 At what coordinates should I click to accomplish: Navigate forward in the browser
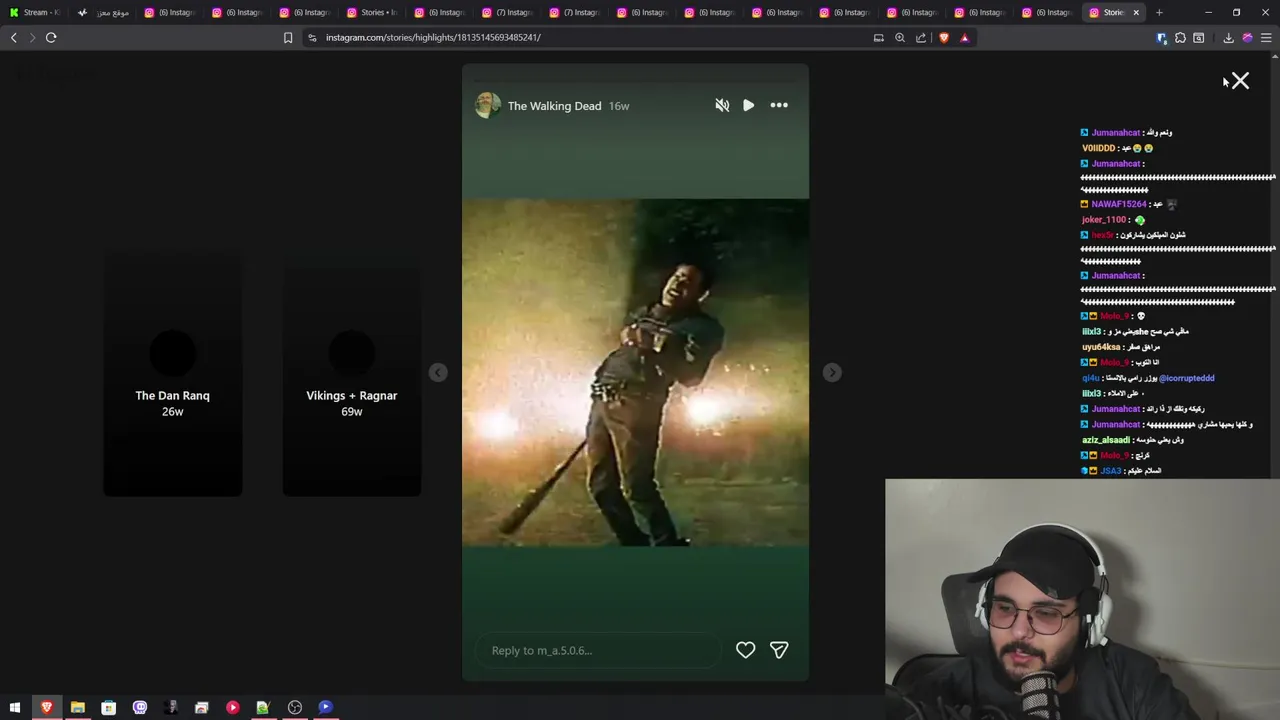pos(32,38)
